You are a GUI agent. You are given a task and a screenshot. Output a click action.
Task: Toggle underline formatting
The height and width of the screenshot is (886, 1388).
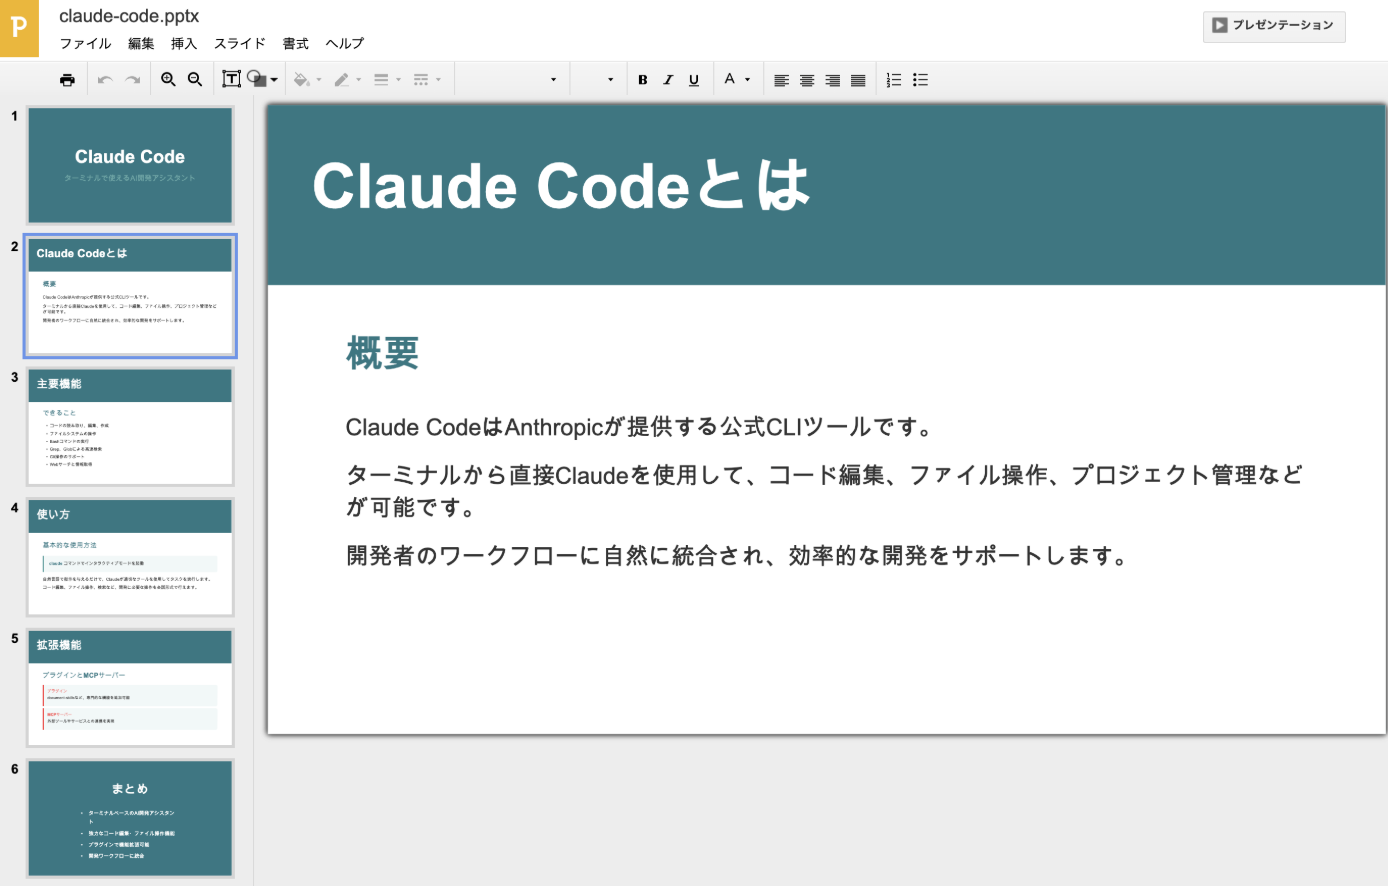tap(694, 80)
